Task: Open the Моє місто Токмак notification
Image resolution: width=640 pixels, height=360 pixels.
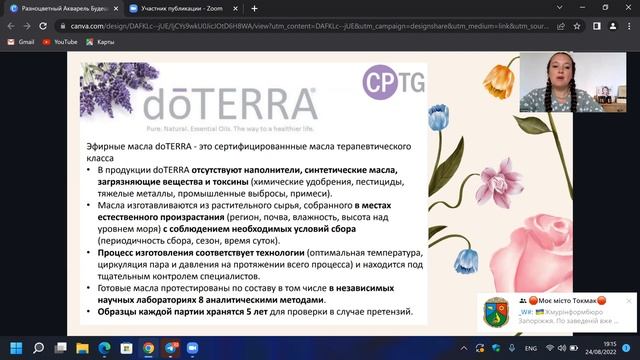Action: [557, 312]
